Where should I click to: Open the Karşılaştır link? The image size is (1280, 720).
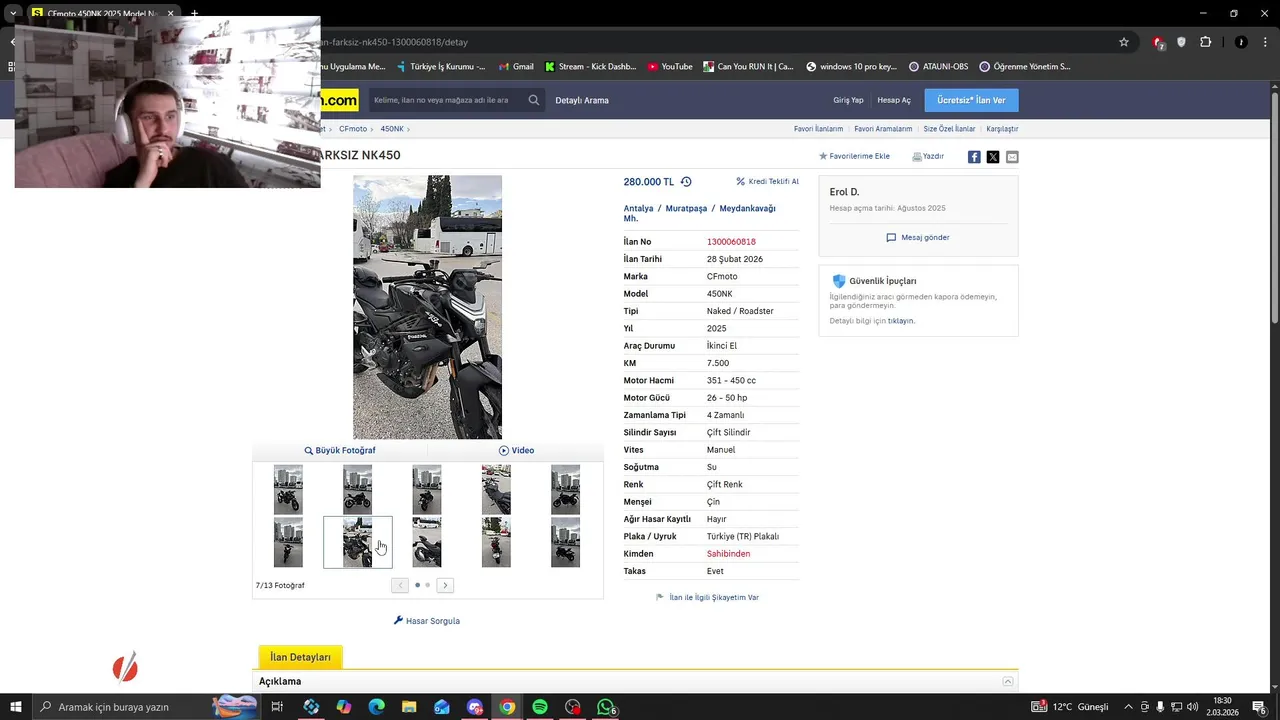[1002, 129]
